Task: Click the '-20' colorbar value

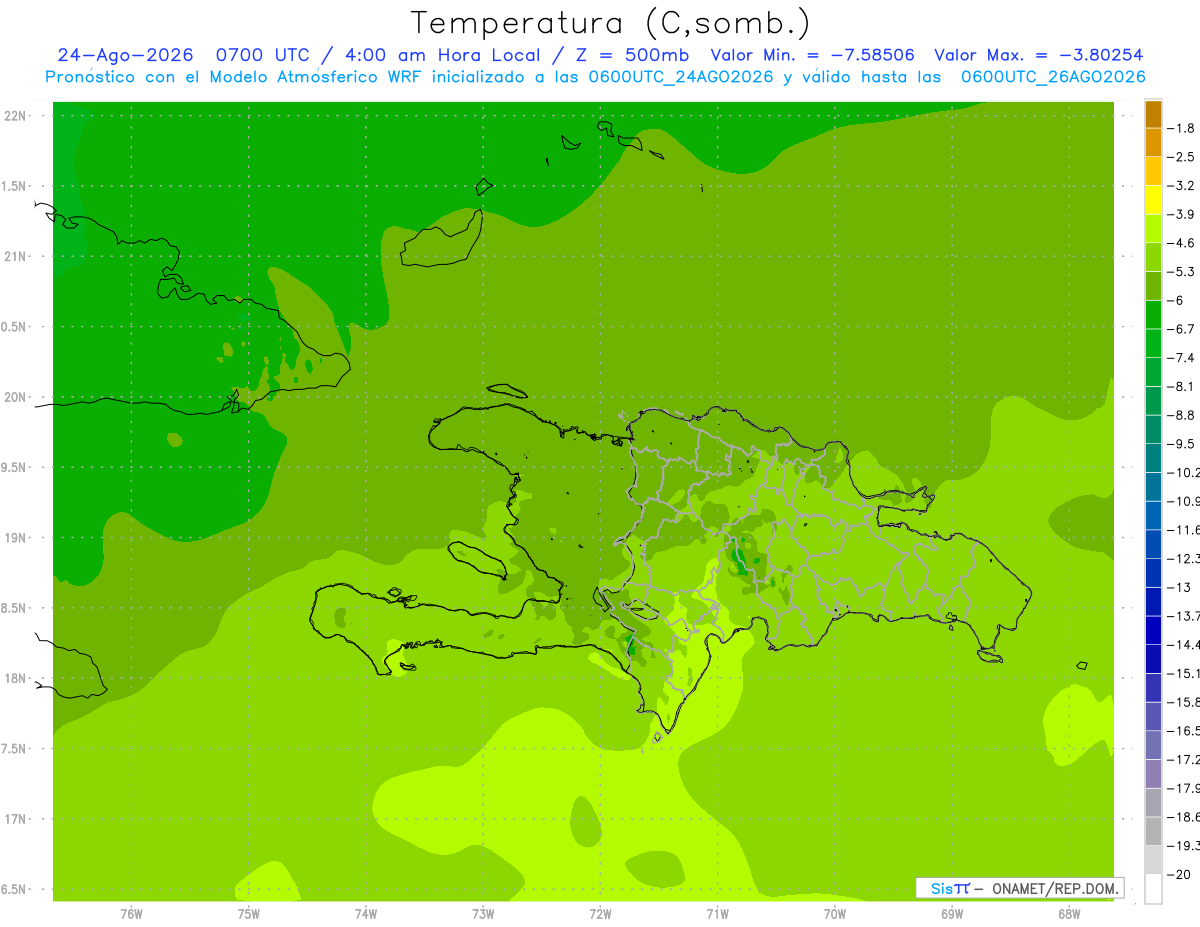Action: (1179, 874)
